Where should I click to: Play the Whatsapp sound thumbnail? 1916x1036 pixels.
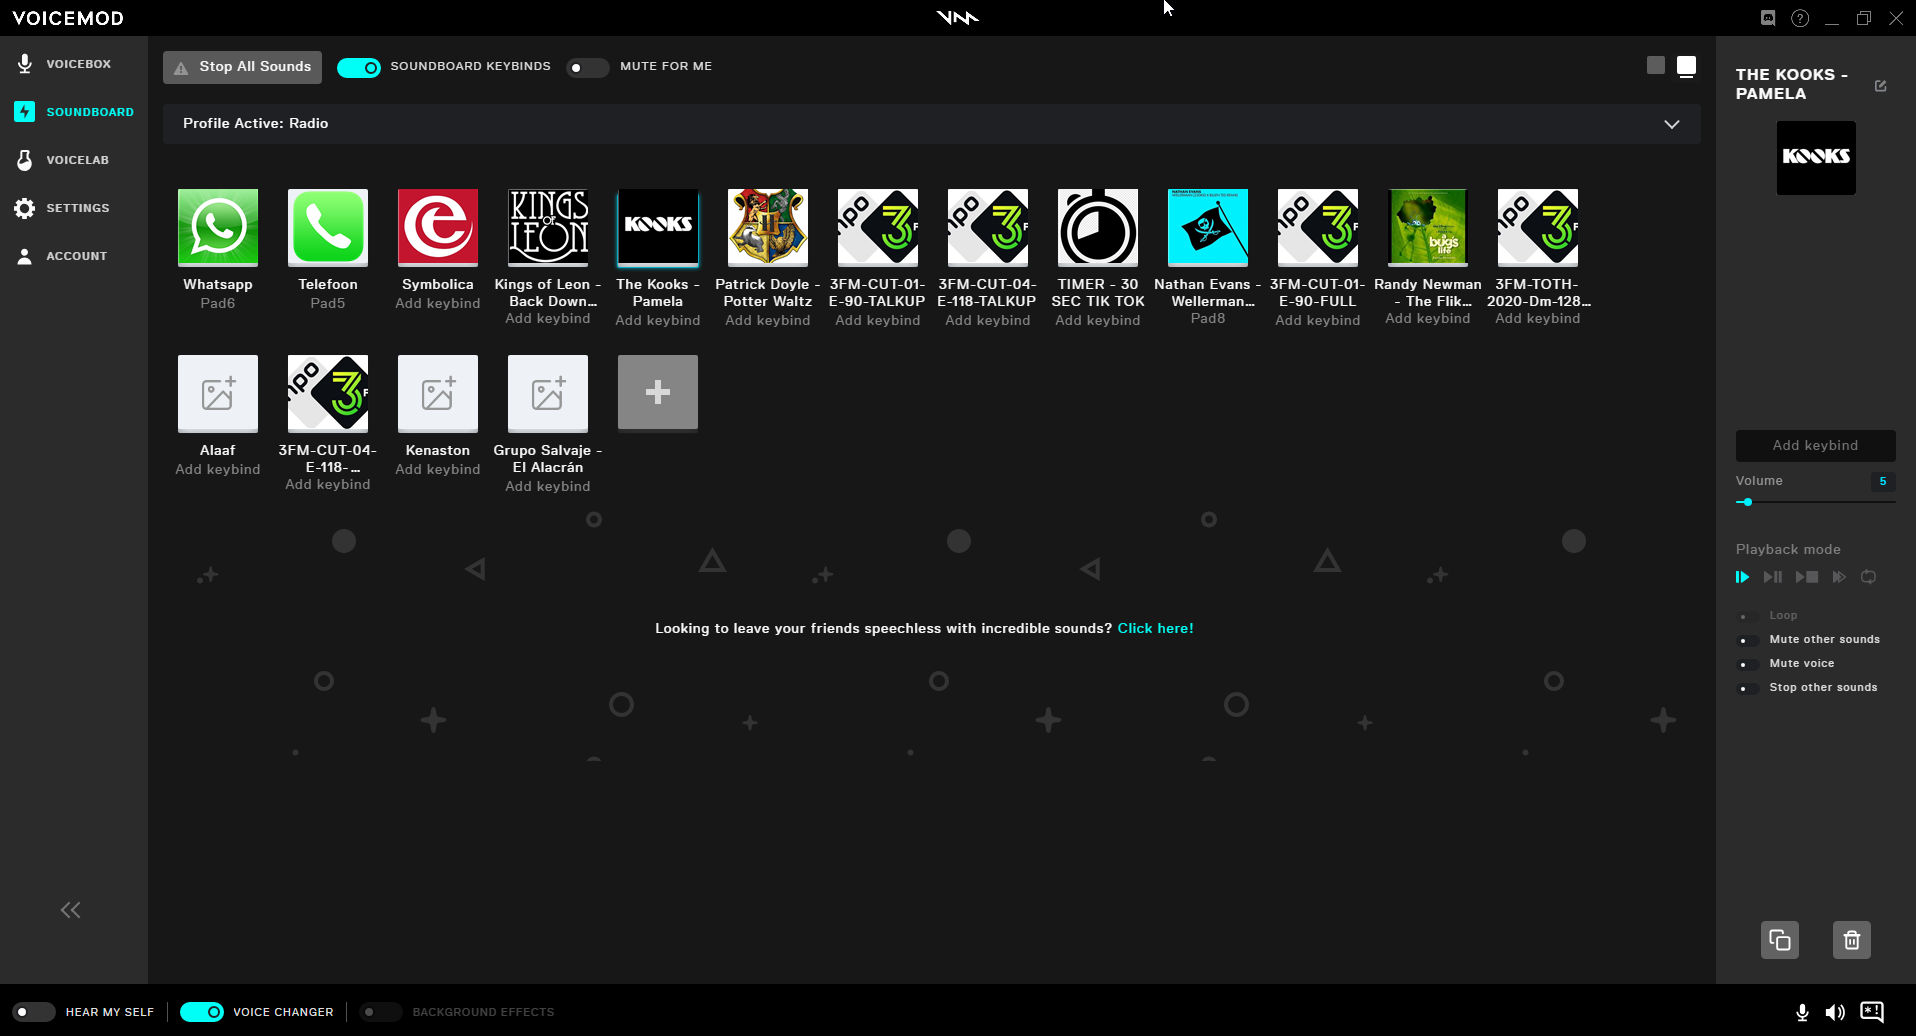pyautogui.click(x=218, y=228)
